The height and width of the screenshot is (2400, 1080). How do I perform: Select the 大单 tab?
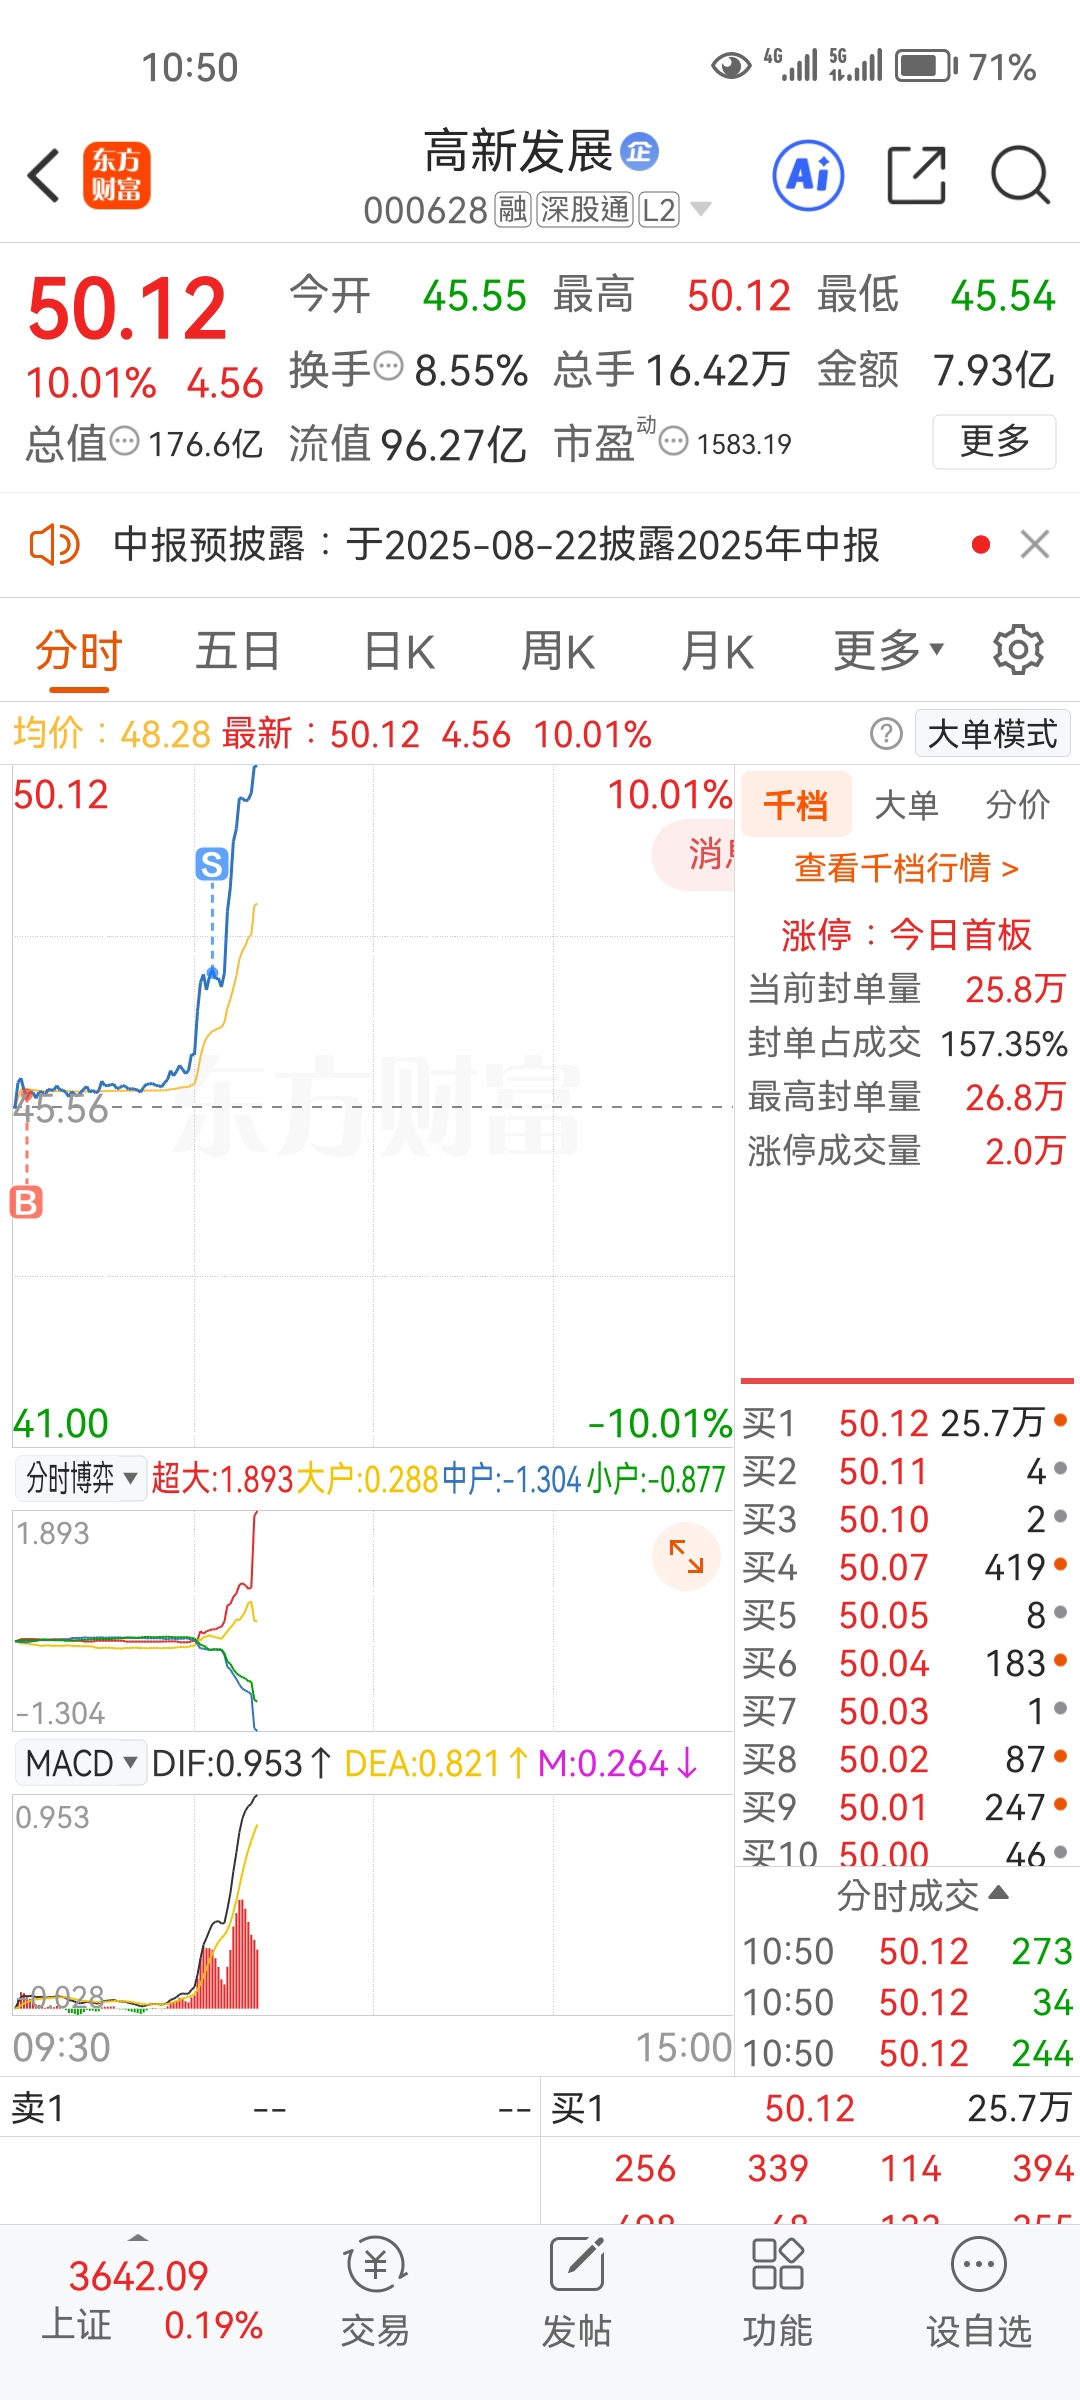click(x=906, y=804)
